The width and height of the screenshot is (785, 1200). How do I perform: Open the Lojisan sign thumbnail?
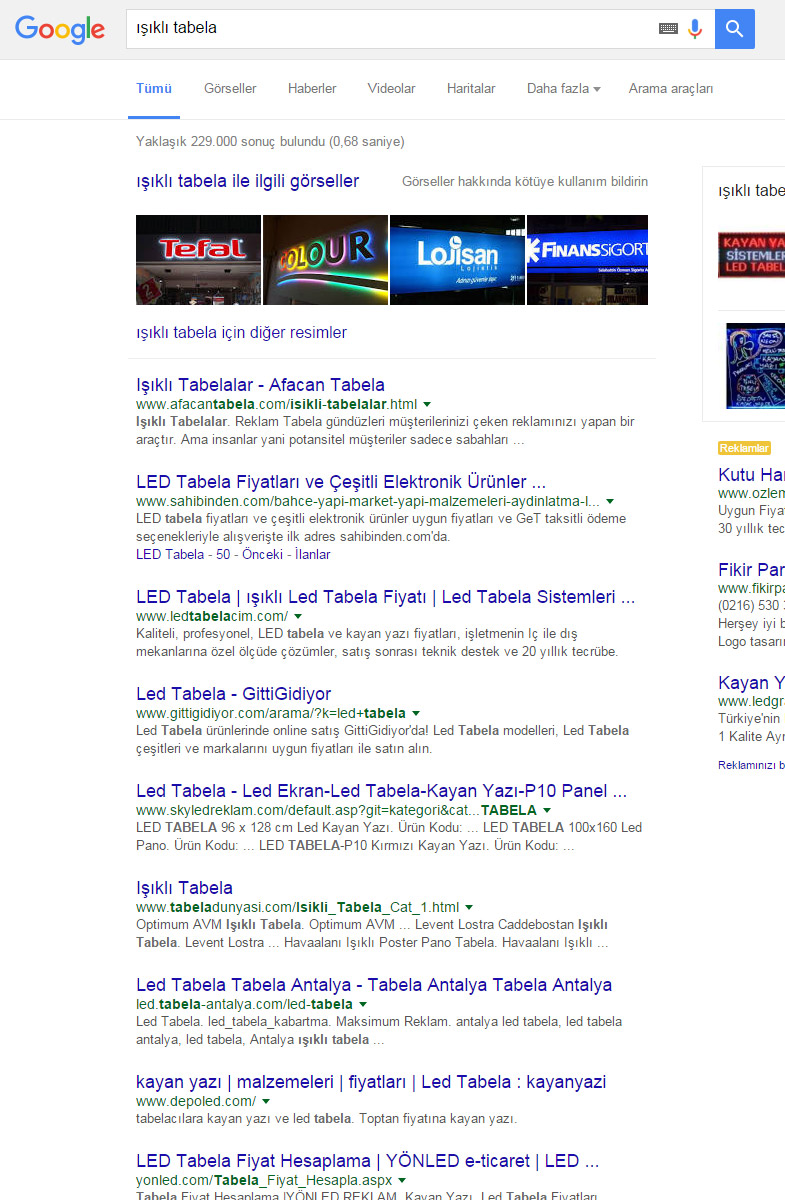click(x=457, y=260)
